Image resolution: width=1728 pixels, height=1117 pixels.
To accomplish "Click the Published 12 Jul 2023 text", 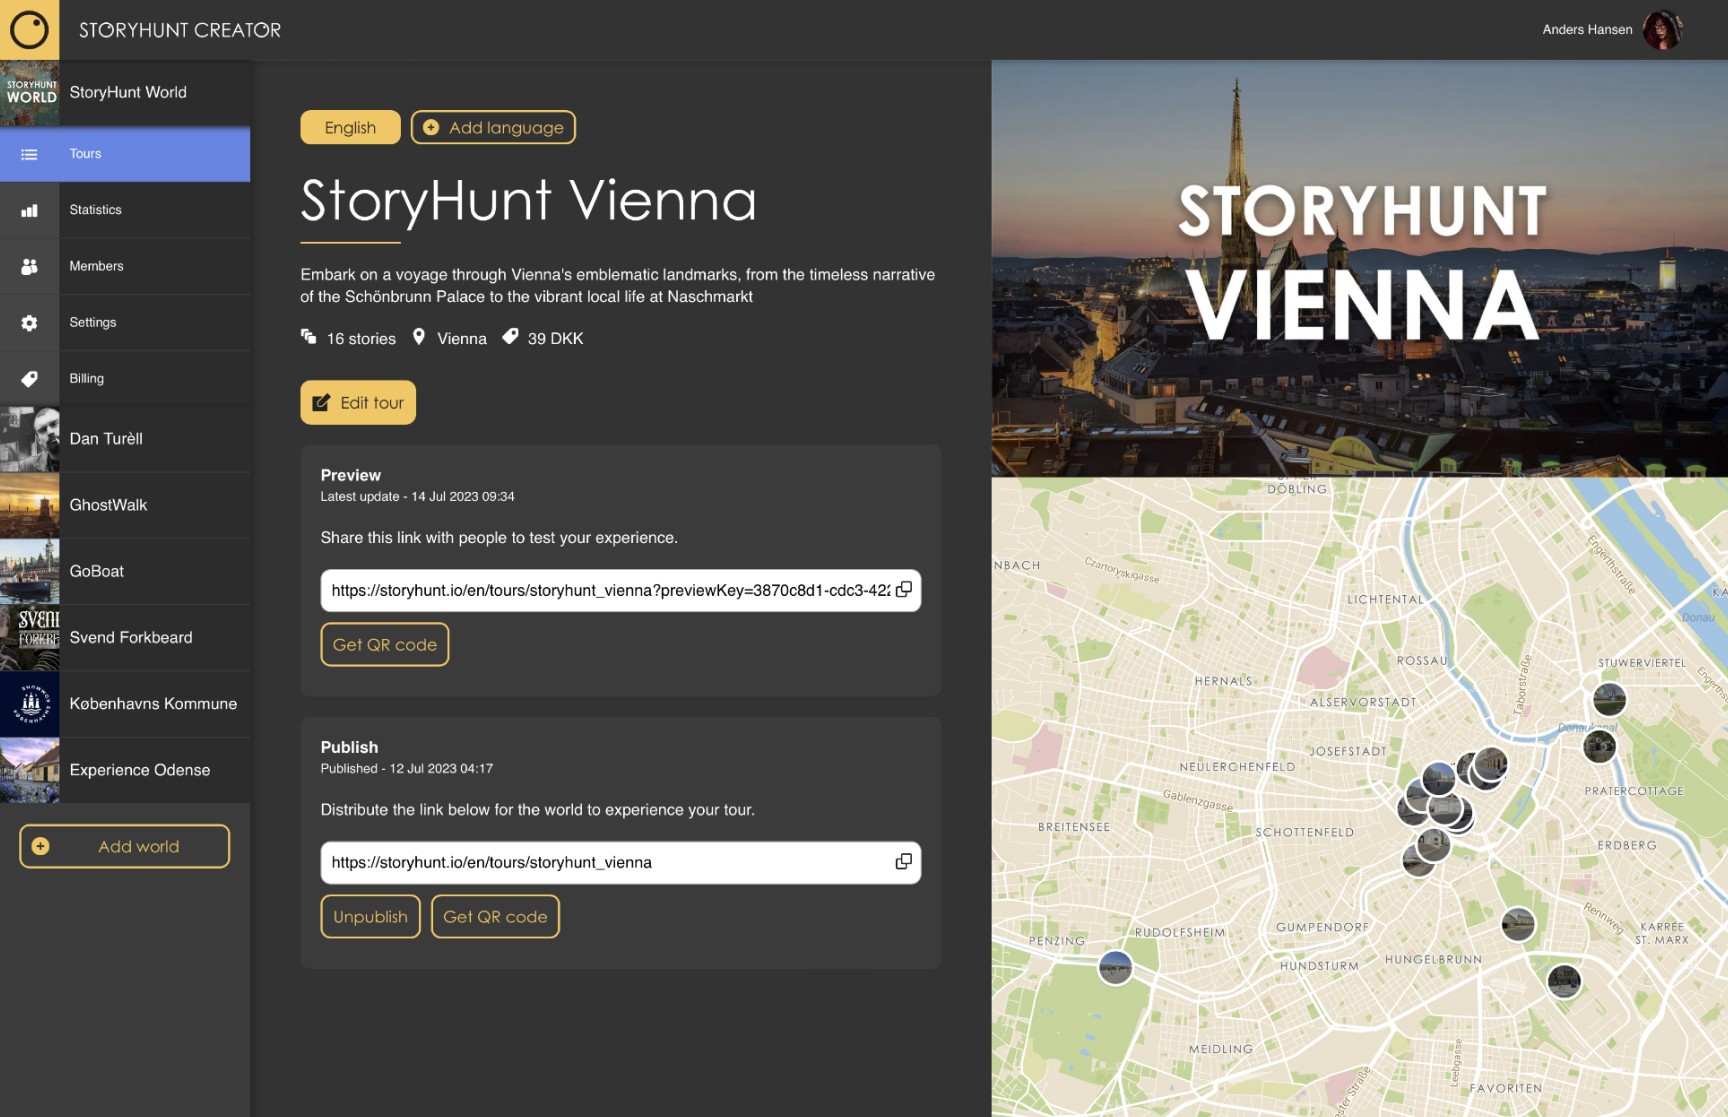I will tap(406, 768).
